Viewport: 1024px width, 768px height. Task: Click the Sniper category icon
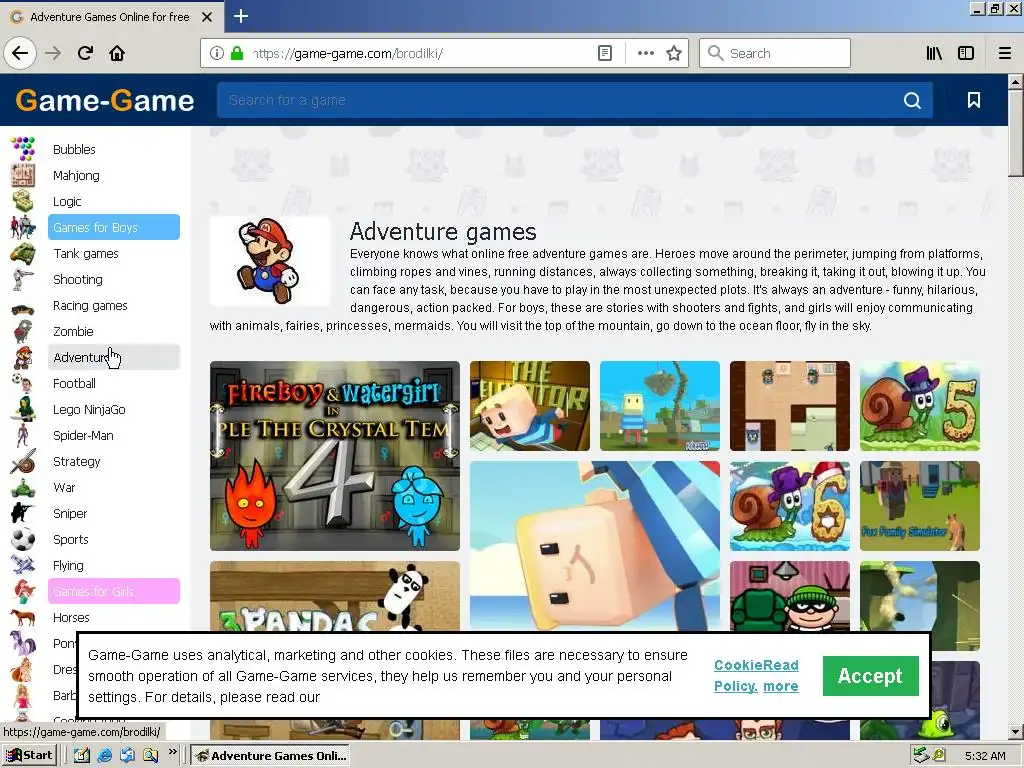tap(23, 514)
